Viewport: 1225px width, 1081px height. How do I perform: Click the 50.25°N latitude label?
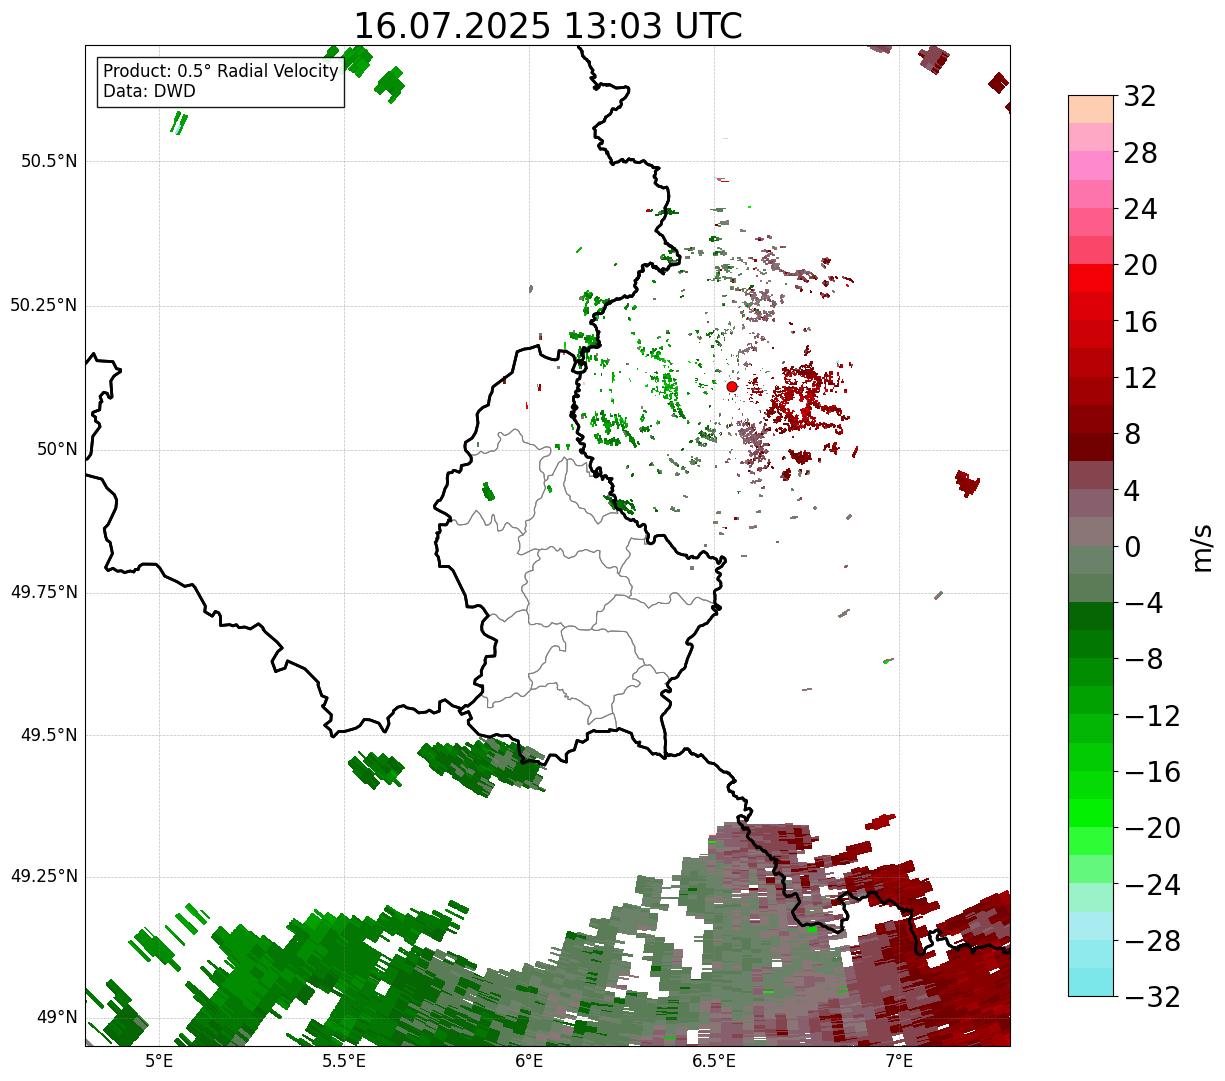point(44,305)
